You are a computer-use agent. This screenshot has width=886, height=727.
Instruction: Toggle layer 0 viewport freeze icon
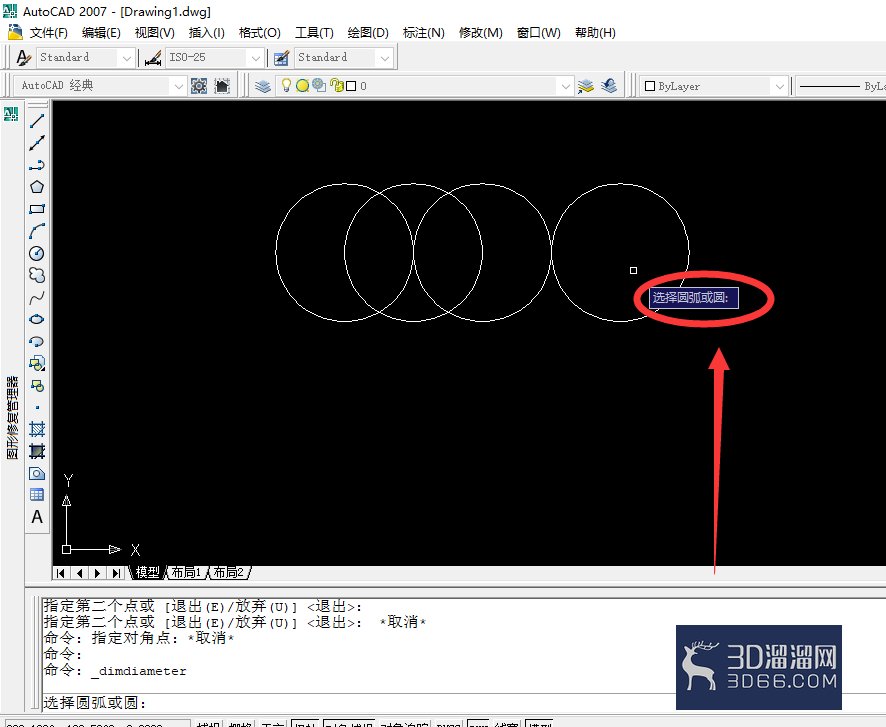(319, 85)
